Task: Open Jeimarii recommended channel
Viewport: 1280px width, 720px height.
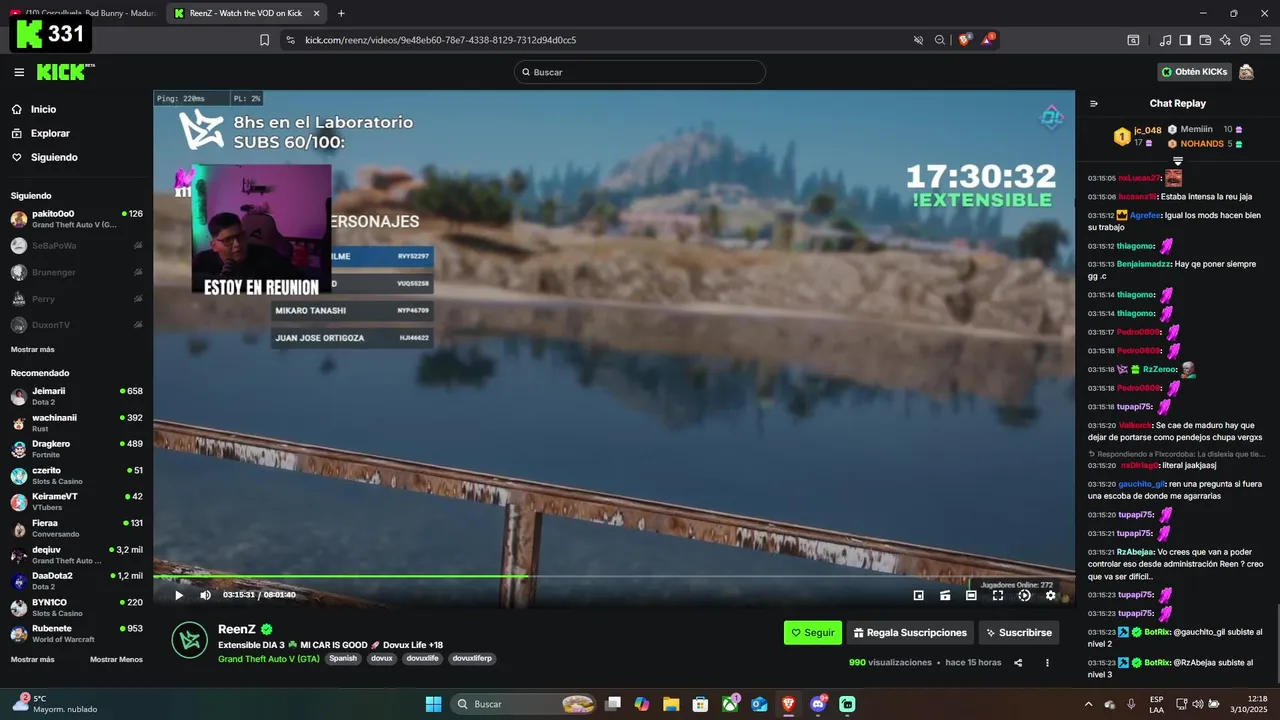Action: 76,396
